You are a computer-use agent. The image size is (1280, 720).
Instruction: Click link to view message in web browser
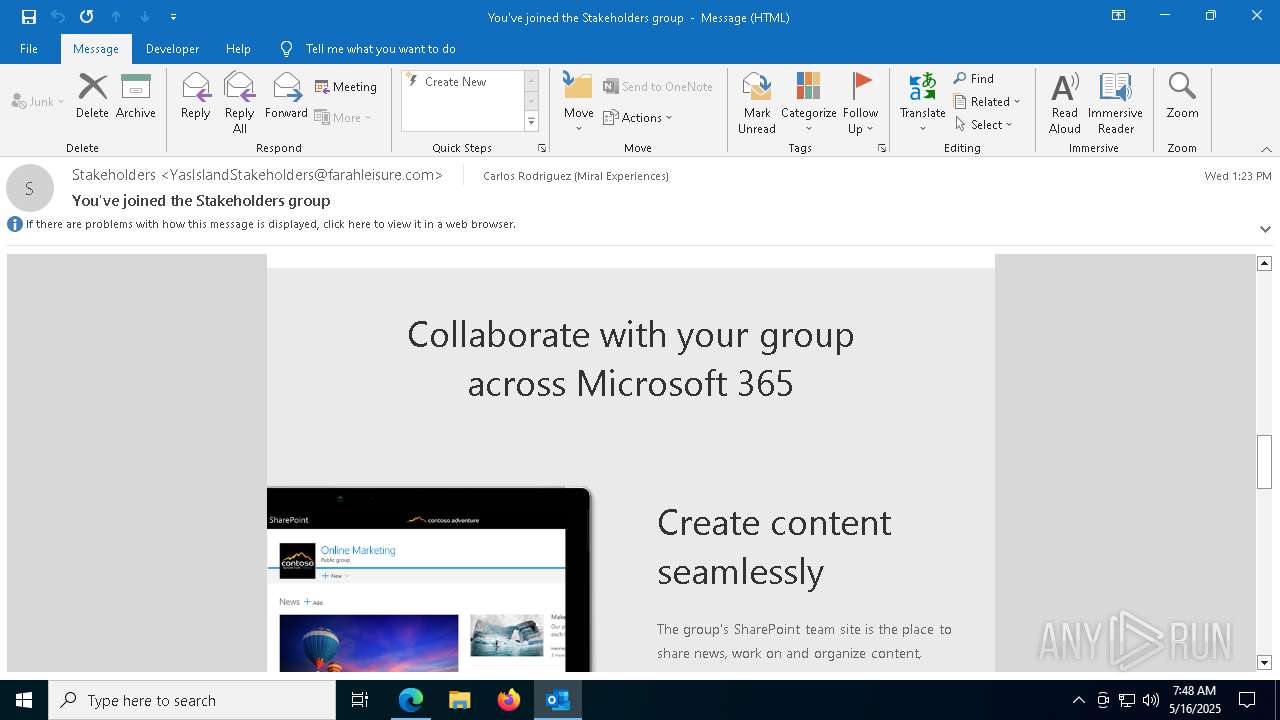pyautogui.click(x=271, y=224)
